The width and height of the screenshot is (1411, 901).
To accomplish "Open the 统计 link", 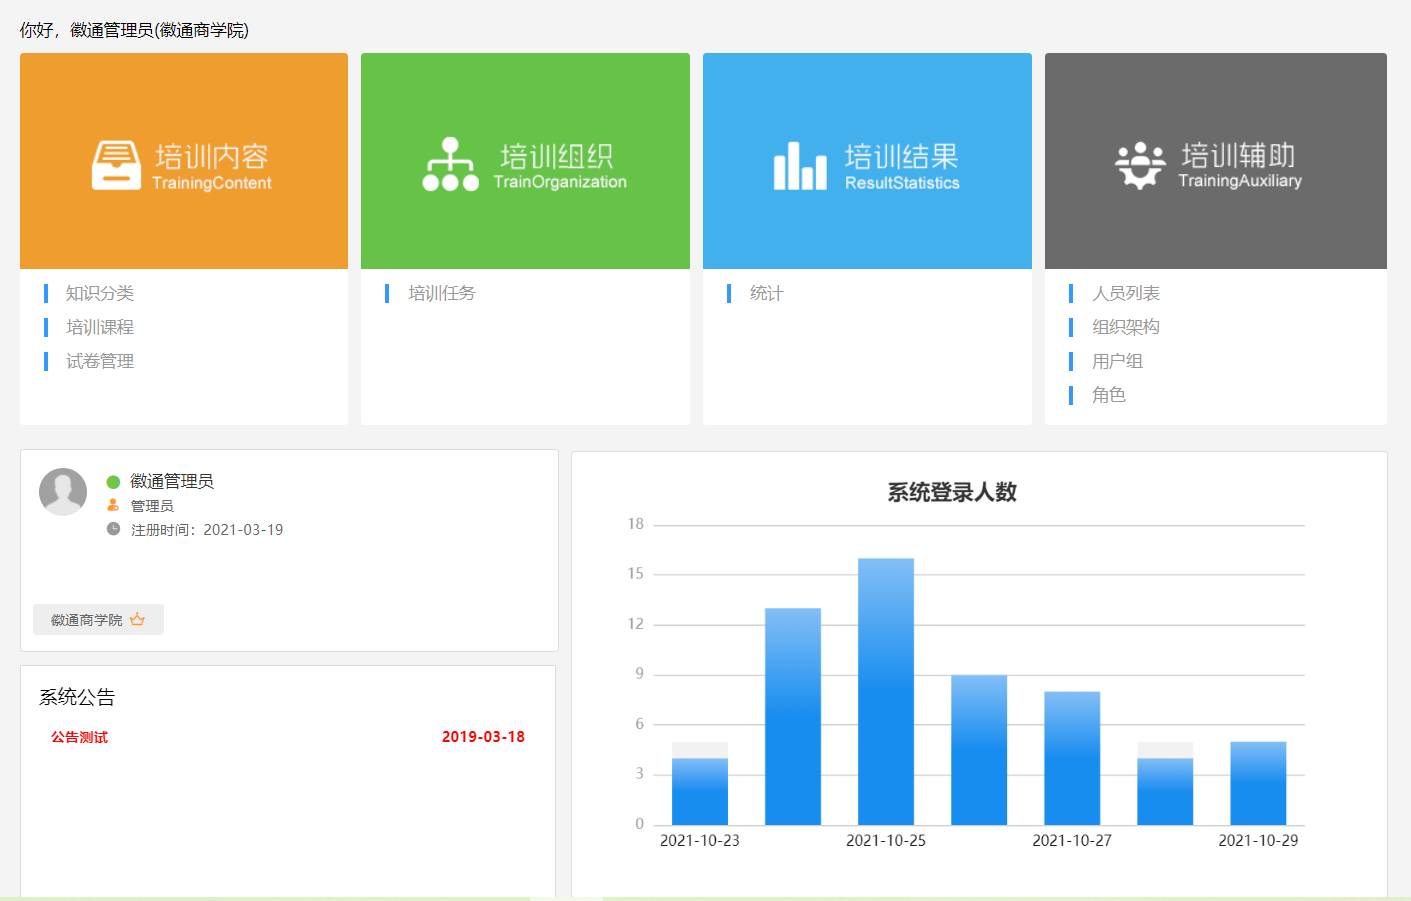I will click(x=767, y=293).
